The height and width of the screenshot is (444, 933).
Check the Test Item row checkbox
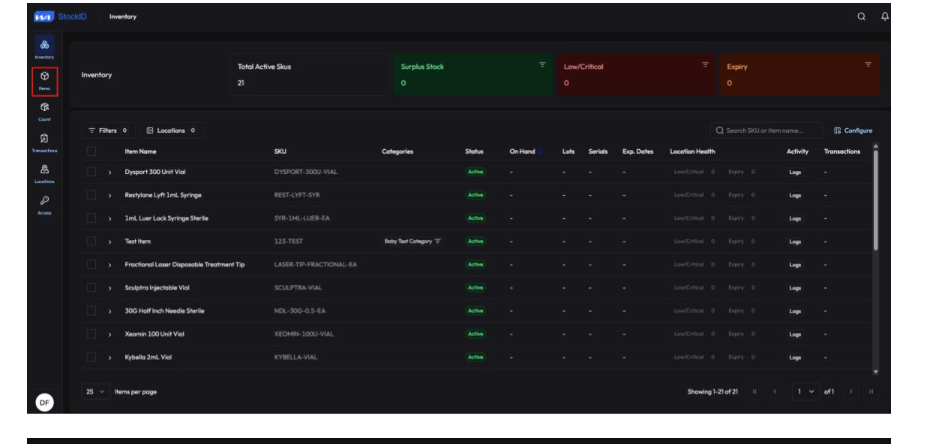point(91,241)
